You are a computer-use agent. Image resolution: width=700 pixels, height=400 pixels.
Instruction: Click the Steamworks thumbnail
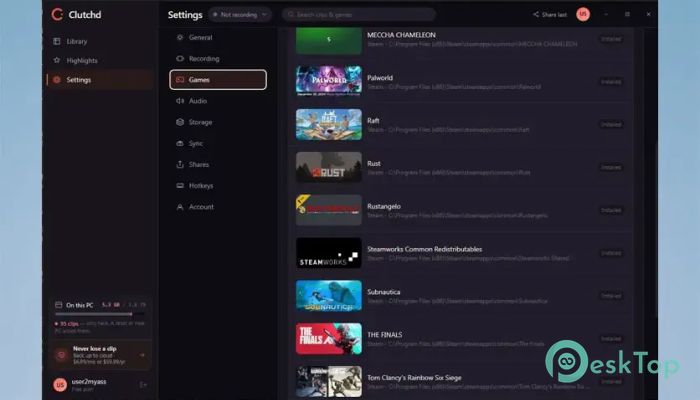coord(329,253)
